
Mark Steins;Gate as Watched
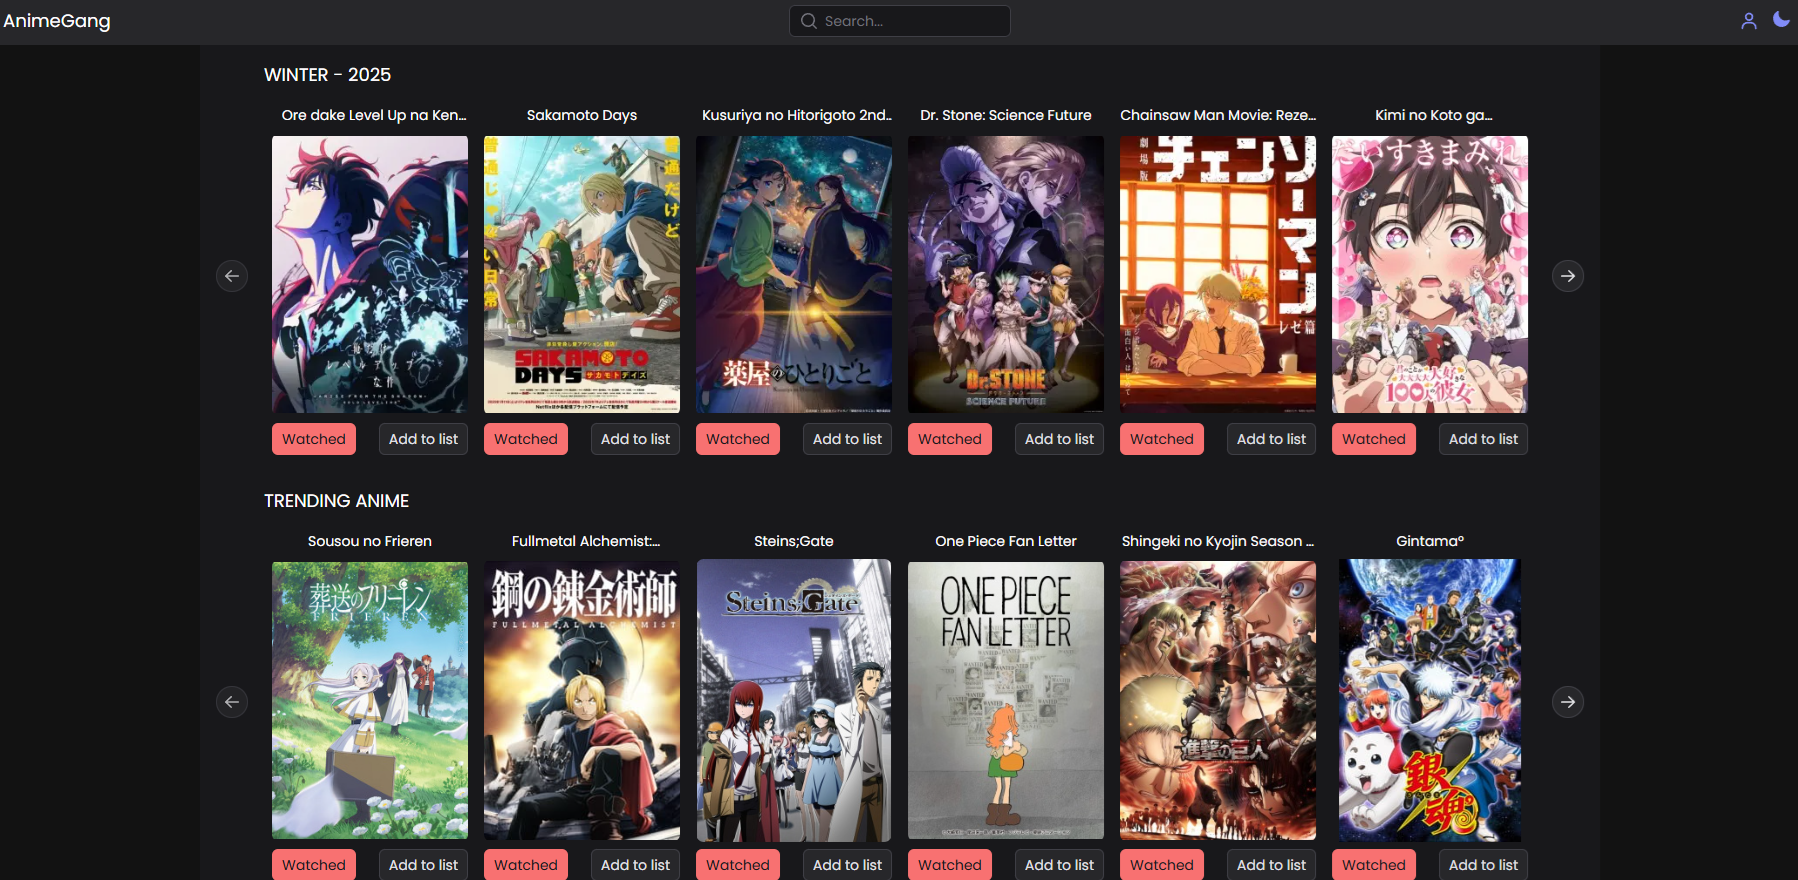(737, 864)
